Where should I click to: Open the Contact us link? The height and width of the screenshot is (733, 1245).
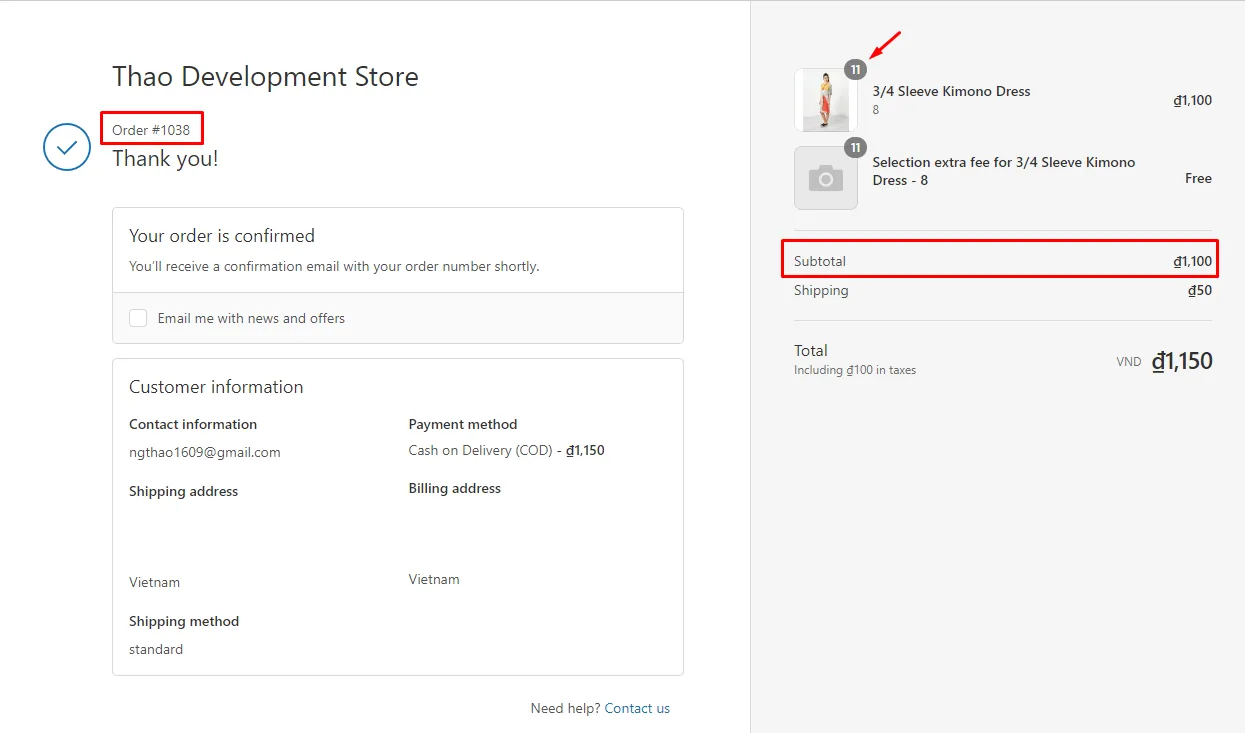point(637,708)
